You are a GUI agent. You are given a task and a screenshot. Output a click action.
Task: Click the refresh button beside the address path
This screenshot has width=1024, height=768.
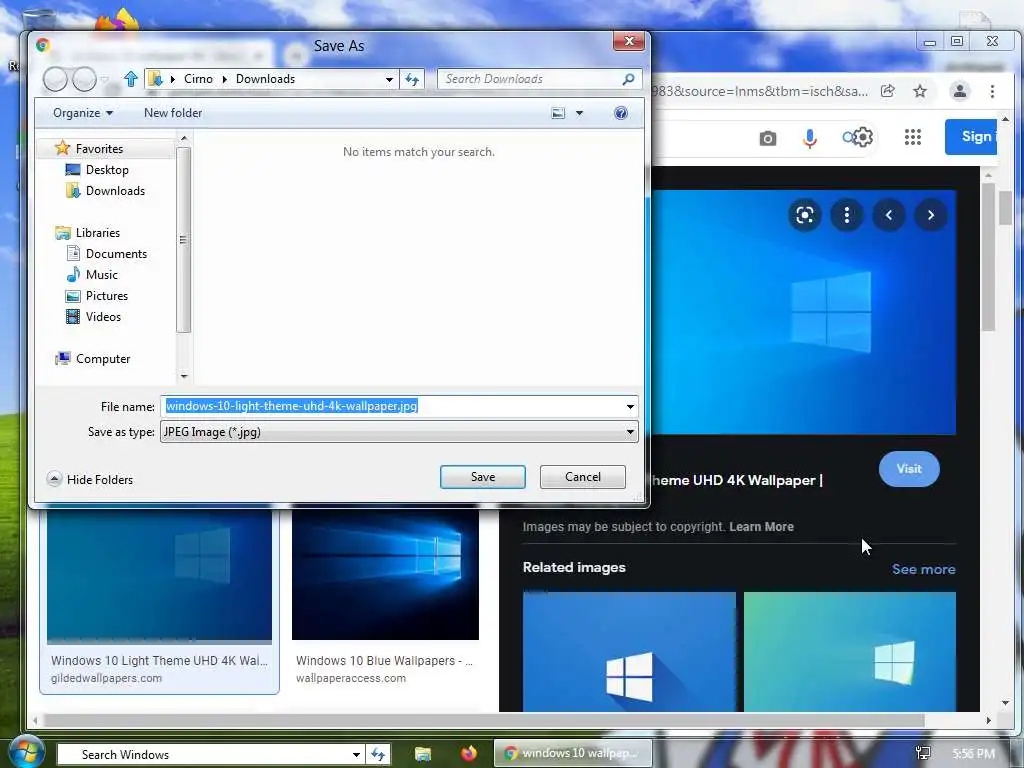click(x=412, y=79)
